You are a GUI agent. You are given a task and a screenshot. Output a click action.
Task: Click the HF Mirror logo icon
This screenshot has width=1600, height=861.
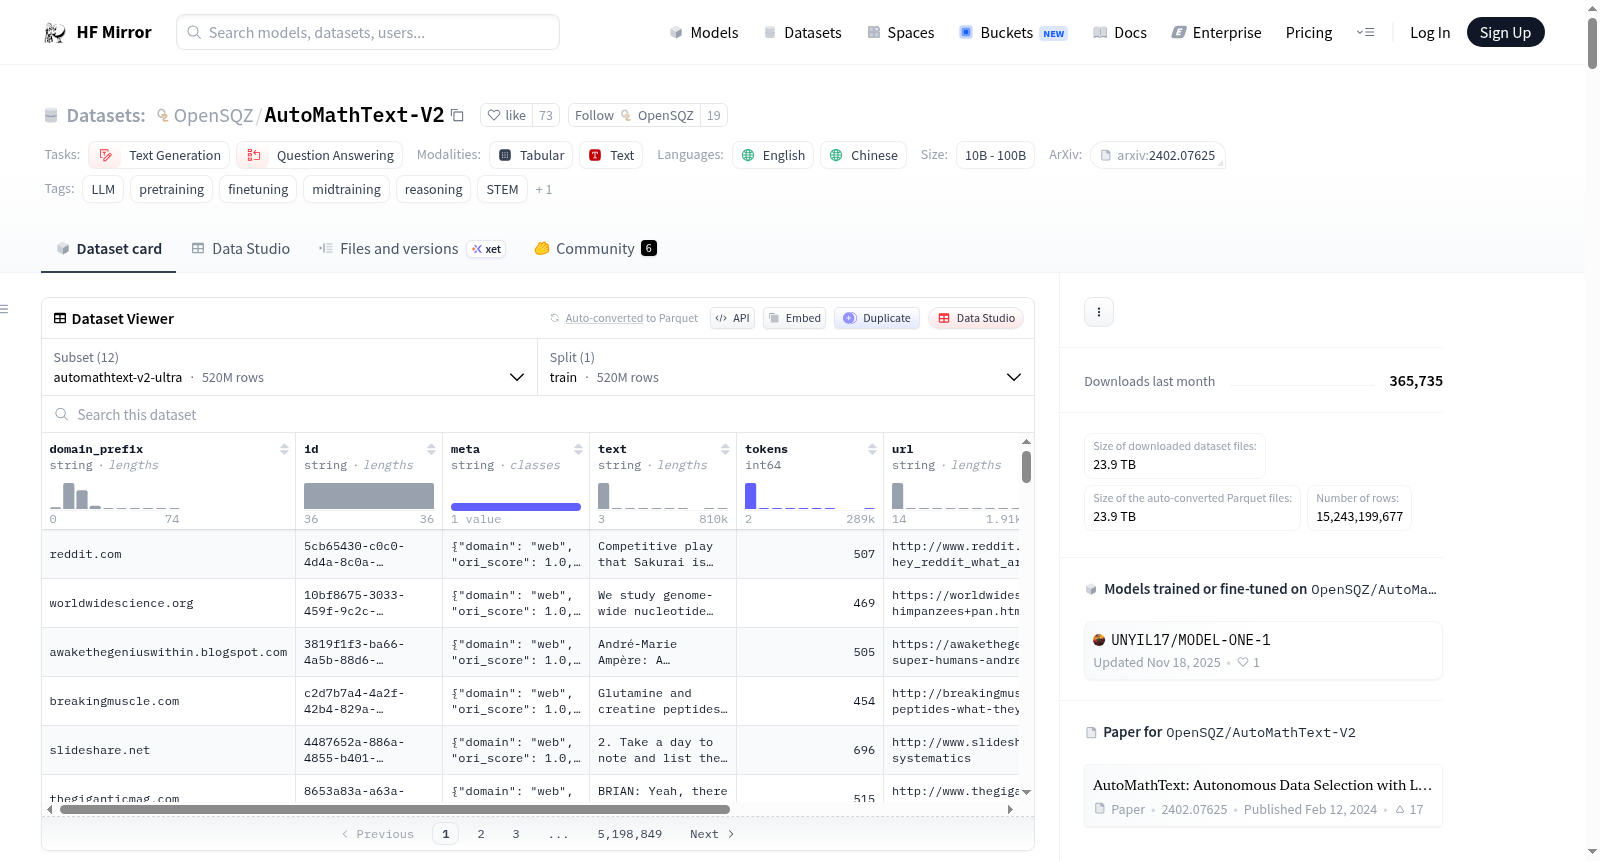(x=55, y=33)
